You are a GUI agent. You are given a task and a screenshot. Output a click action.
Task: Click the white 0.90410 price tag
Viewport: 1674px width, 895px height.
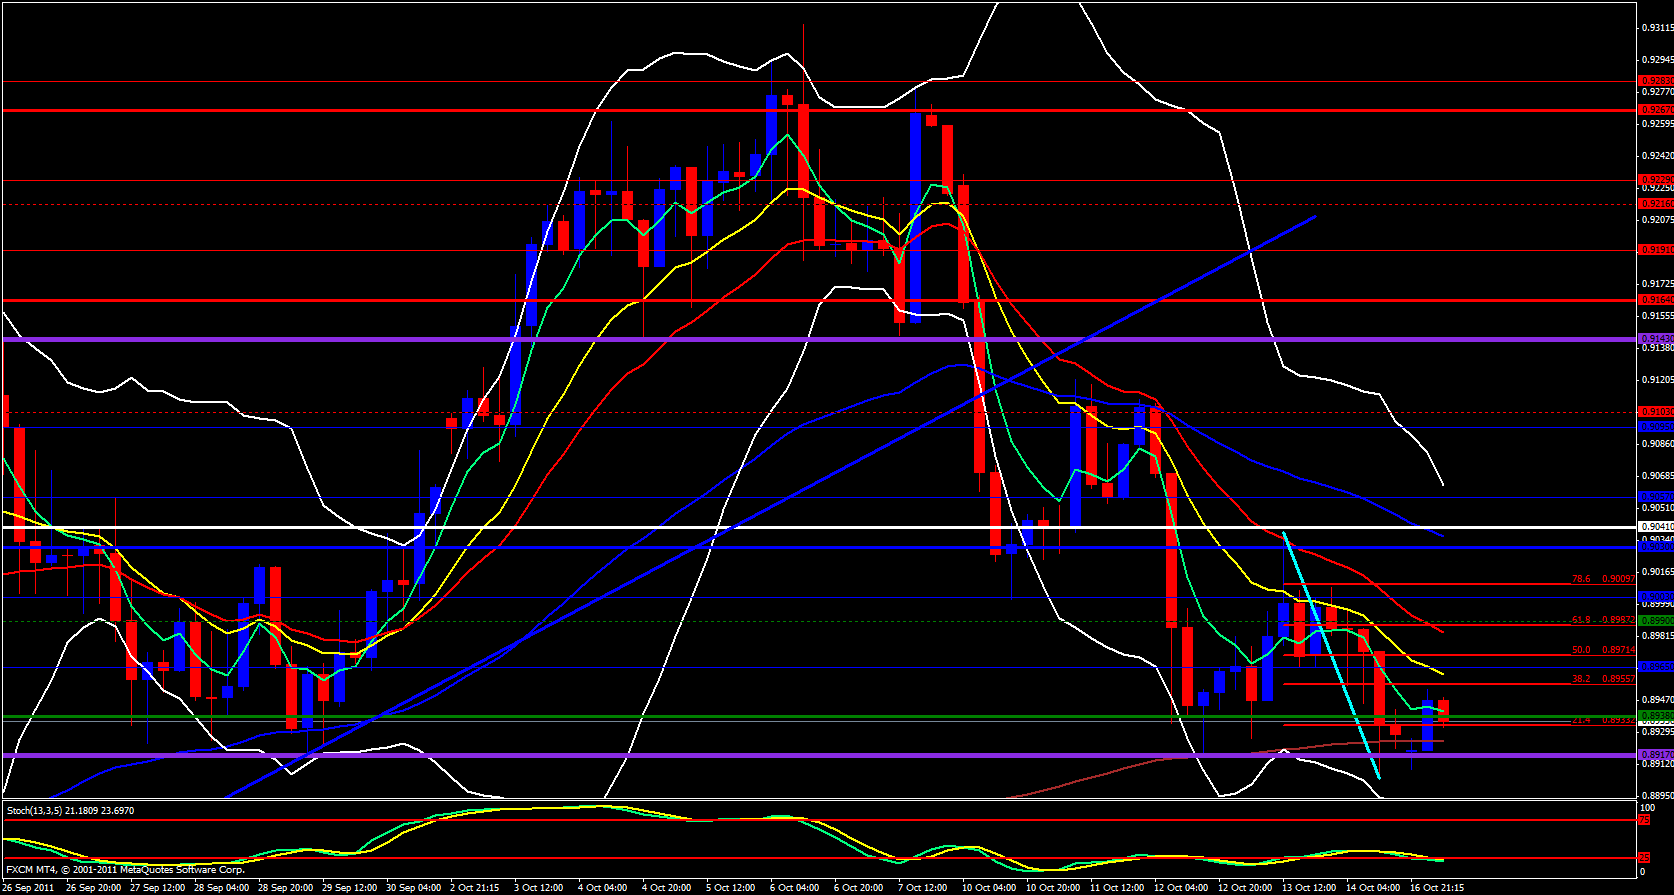(1656, 527)
